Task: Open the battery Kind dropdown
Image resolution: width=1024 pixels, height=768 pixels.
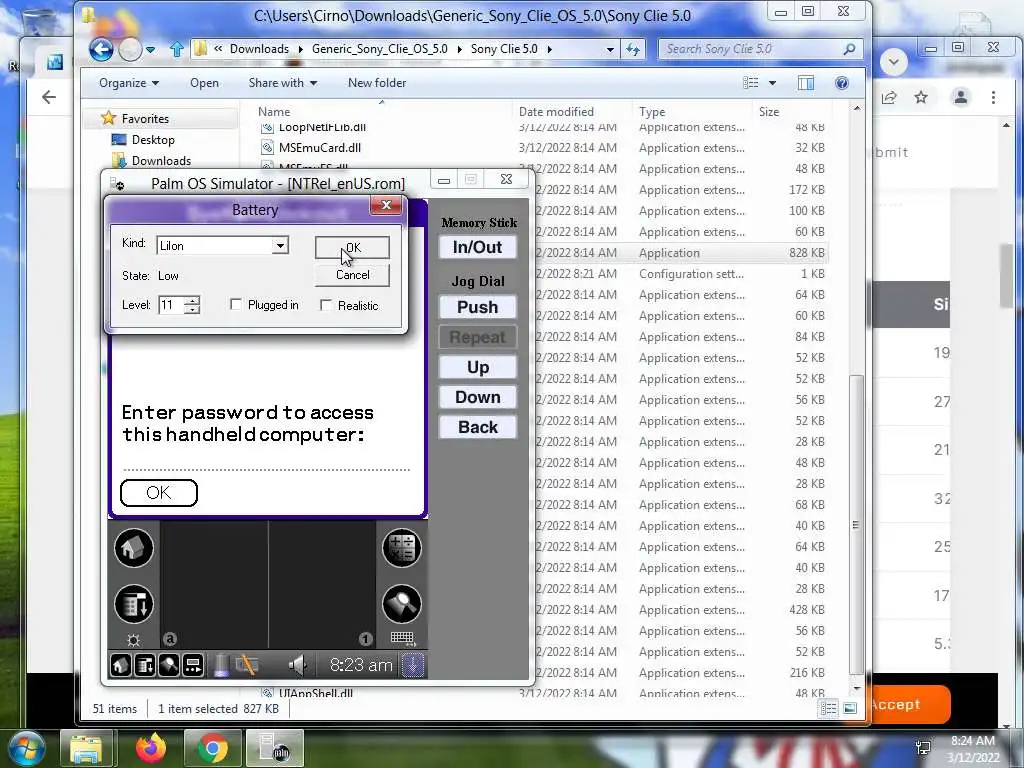Action: click(280, 246)
